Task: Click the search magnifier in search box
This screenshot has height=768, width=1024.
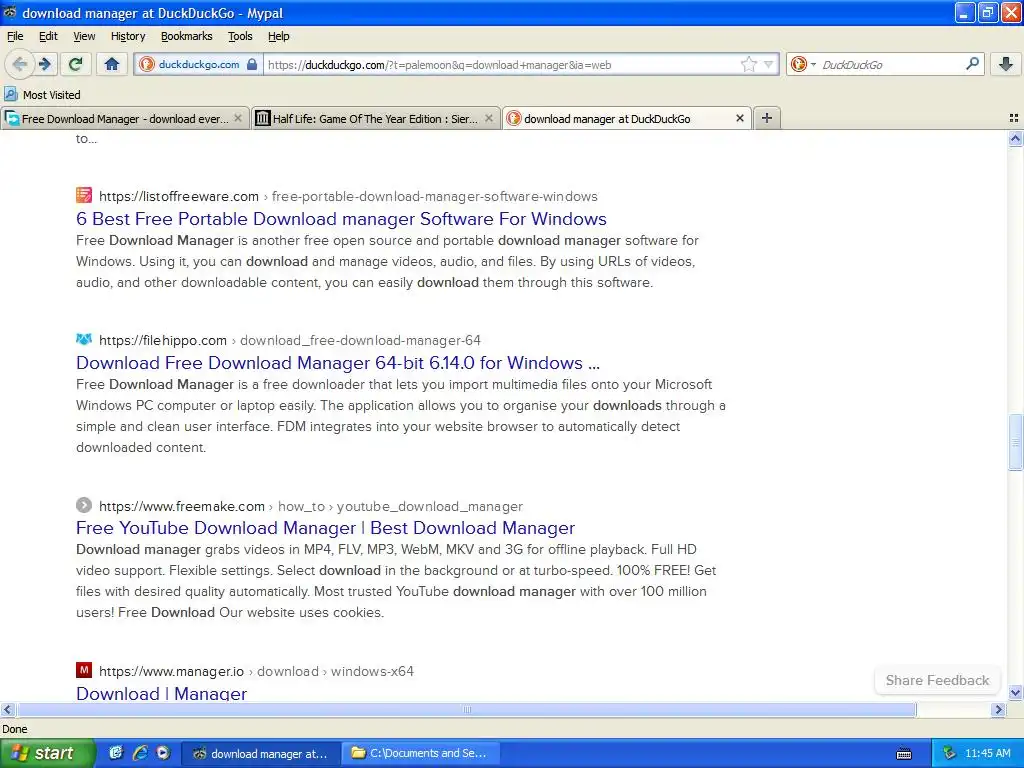Action: 972,63
